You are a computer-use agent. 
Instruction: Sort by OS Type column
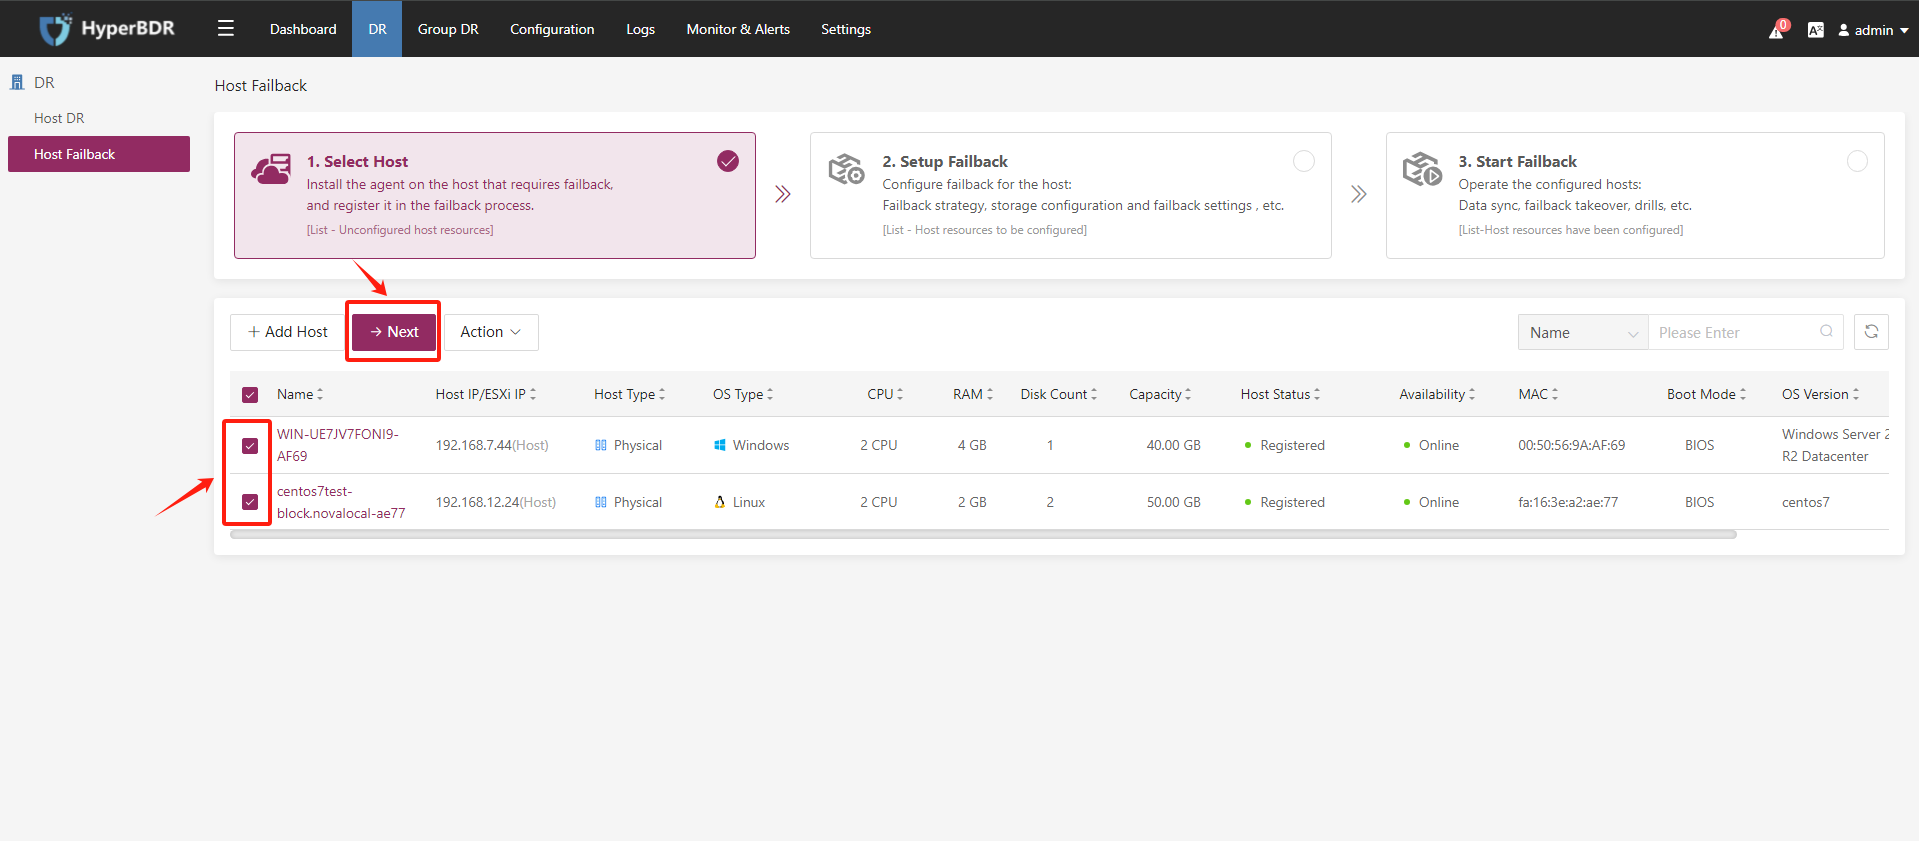point(770,394)
